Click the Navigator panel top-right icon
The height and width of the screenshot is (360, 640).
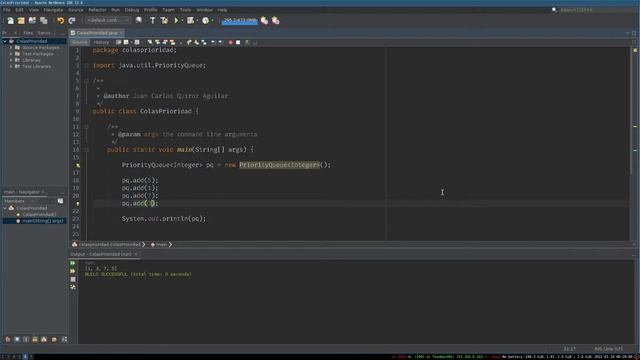(60, 201)
